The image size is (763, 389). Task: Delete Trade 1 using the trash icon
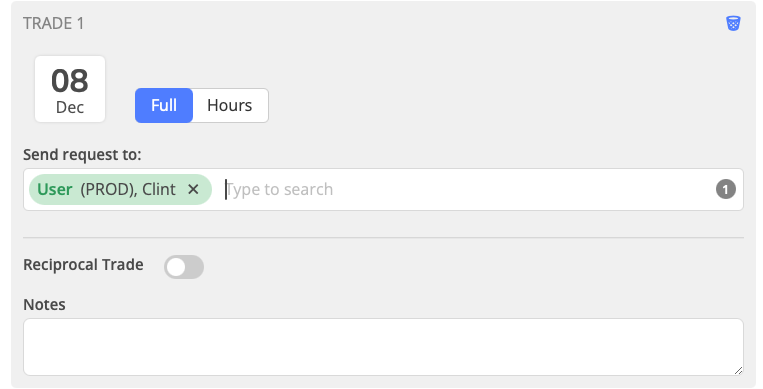(733, 23)
